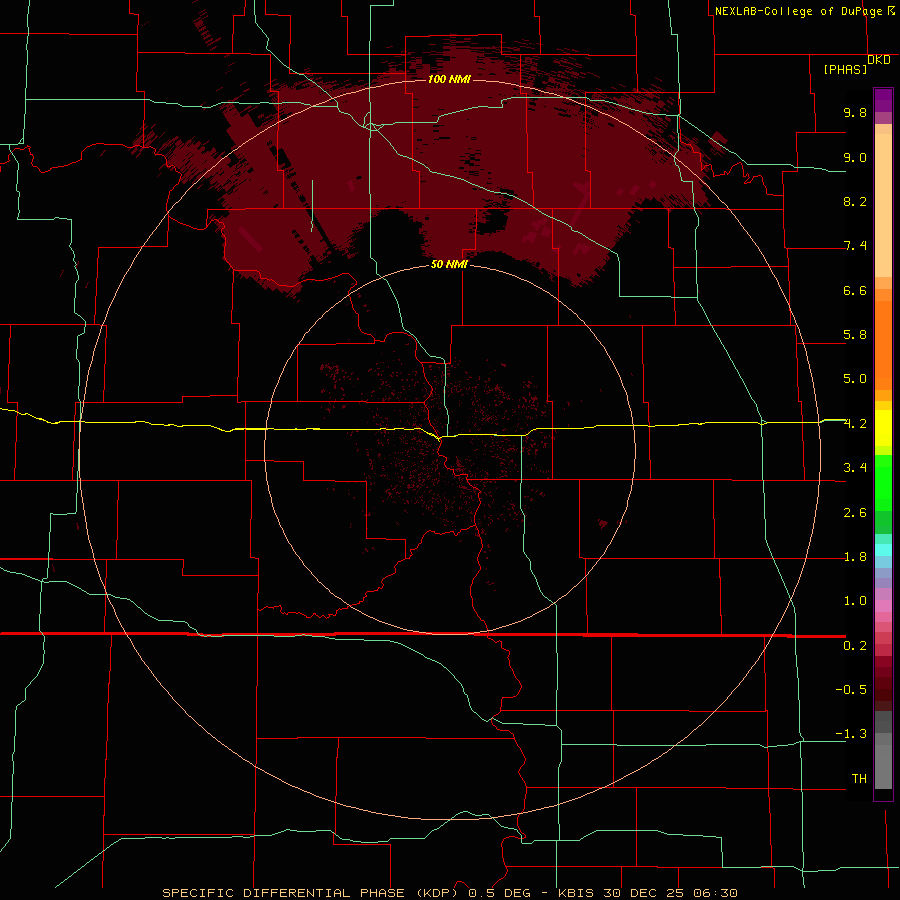Click the 9.0 value on the color scale
The height and width of the screenshot is (900, 900).
click(855, 157)
